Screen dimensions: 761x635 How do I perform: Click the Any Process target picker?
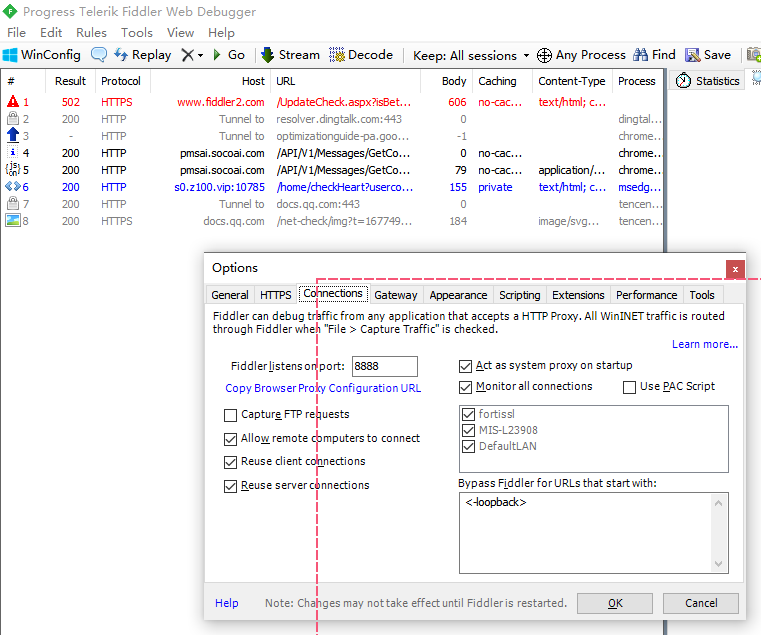click(x=581, y=55)
